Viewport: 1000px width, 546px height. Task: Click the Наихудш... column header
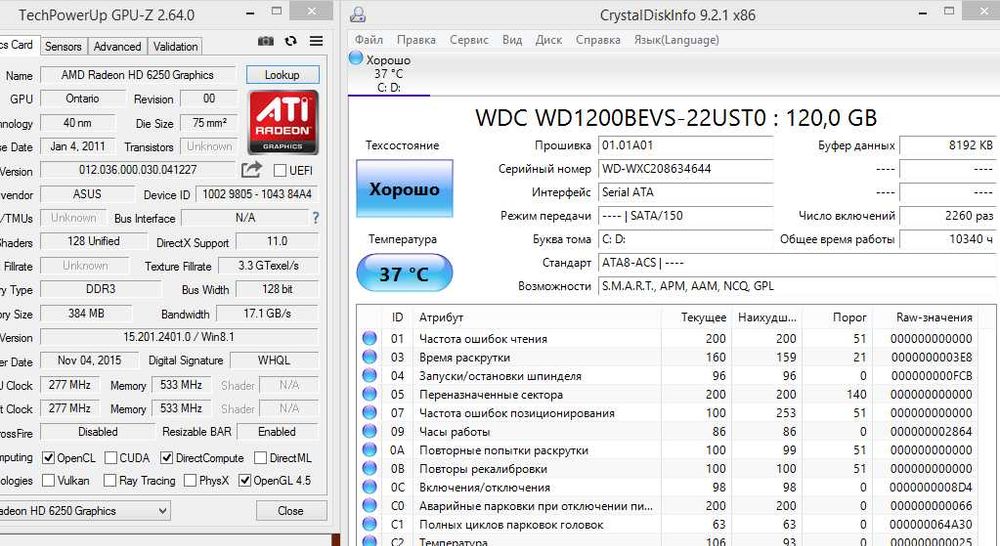[x=767, y=317]
